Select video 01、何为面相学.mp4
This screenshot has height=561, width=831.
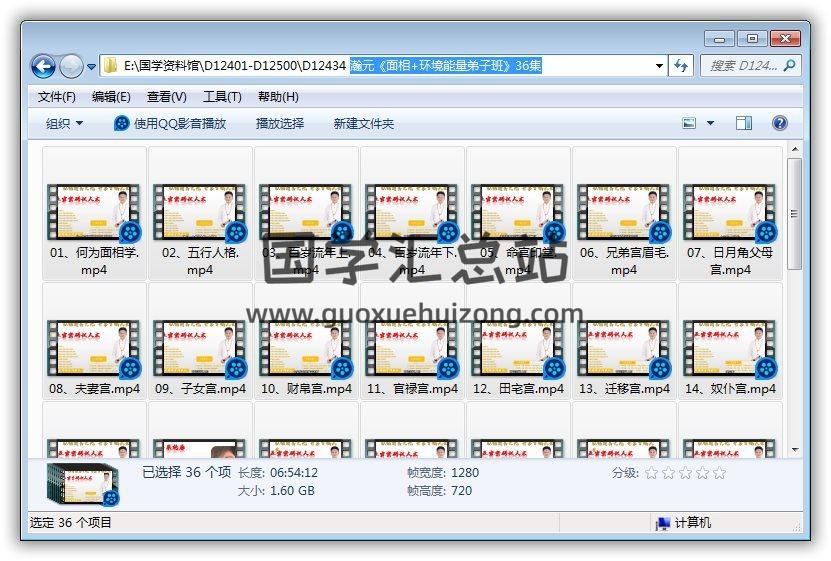[94, 214]
